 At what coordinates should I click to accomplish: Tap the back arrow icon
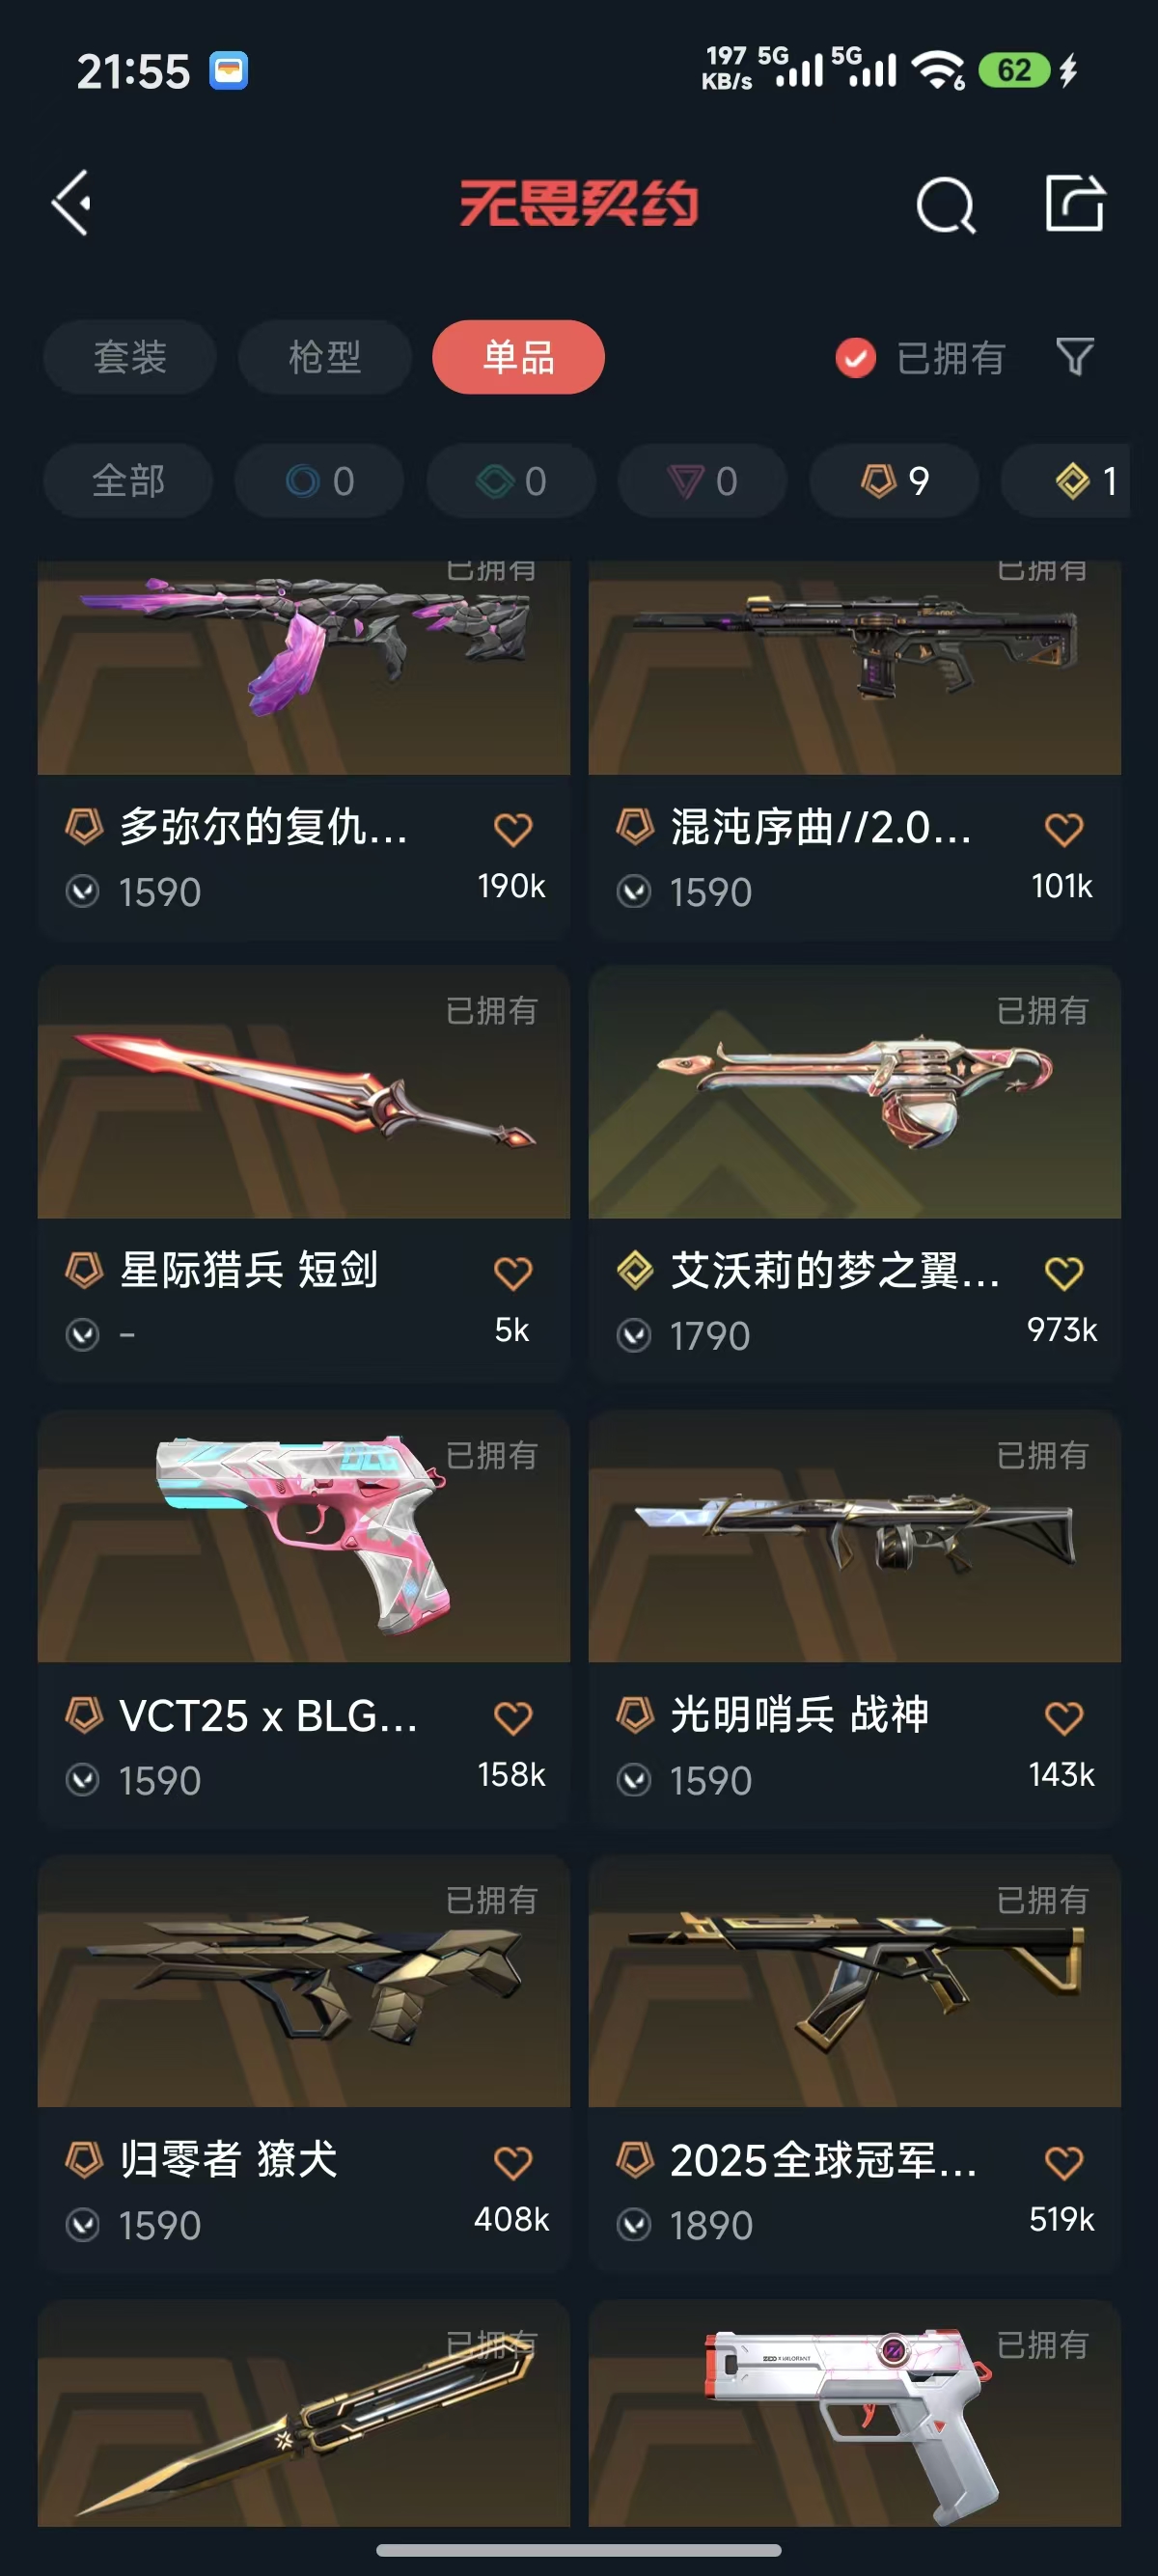72,203
